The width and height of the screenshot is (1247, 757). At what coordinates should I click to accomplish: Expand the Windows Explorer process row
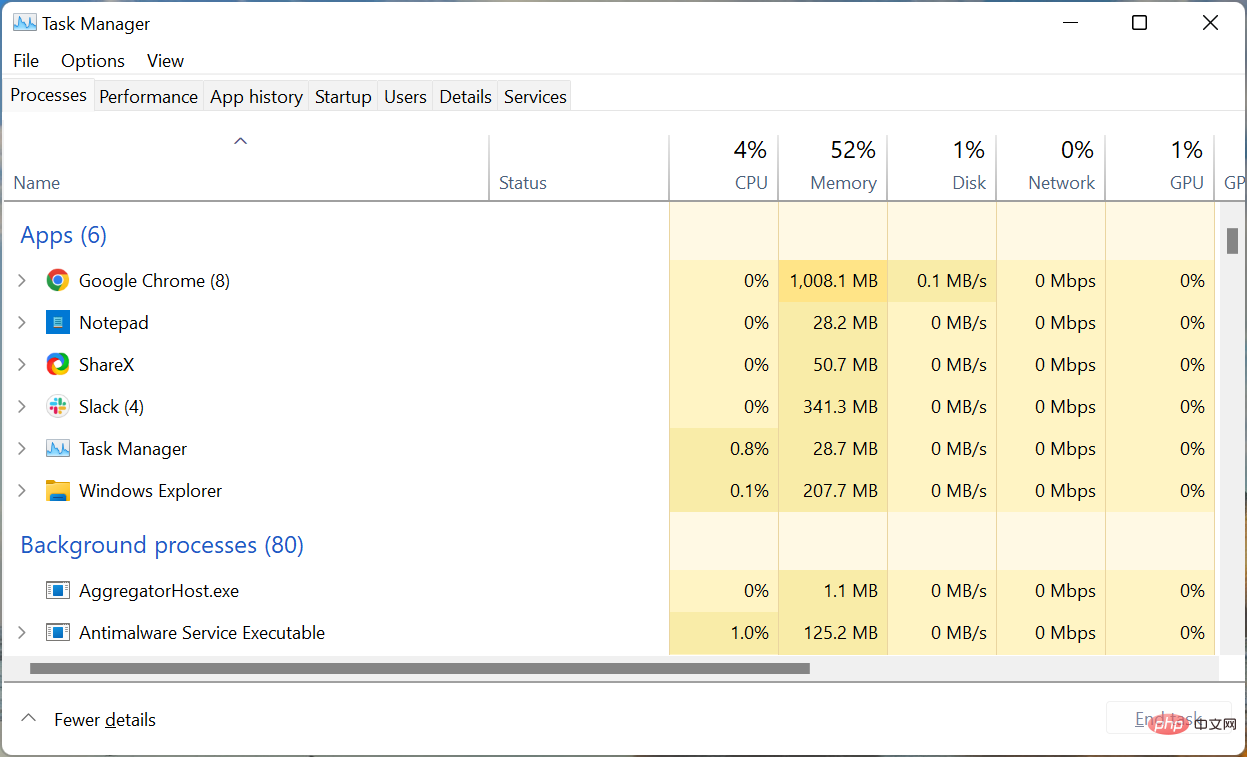click(22, 491)
